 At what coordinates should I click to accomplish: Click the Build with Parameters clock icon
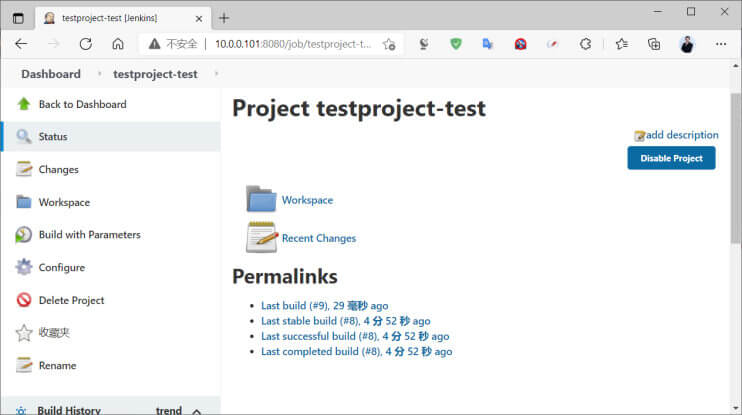tap(24, 235)
